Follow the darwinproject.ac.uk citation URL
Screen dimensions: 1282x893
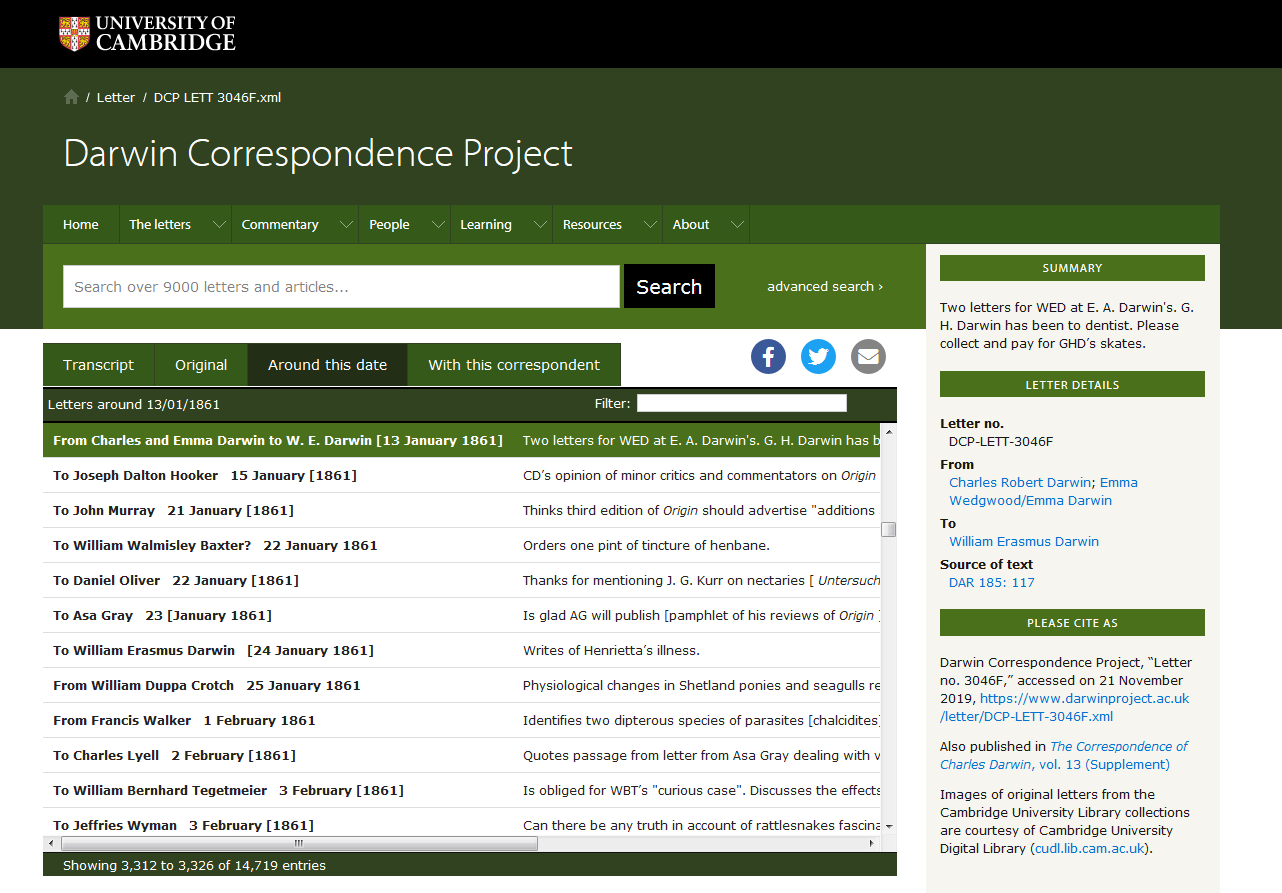tap(1065, 707)
